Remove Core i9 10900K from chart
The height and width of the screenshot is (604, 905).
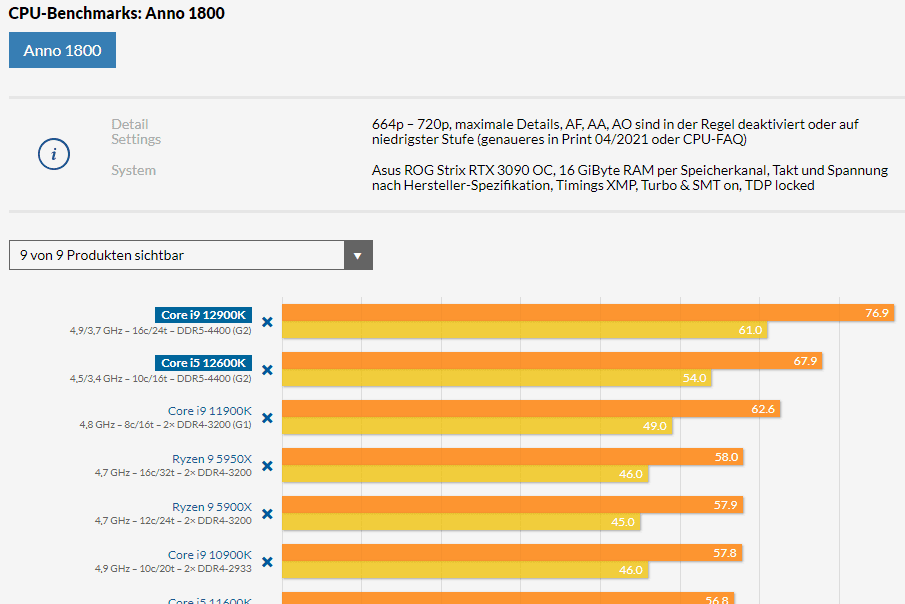267,562
